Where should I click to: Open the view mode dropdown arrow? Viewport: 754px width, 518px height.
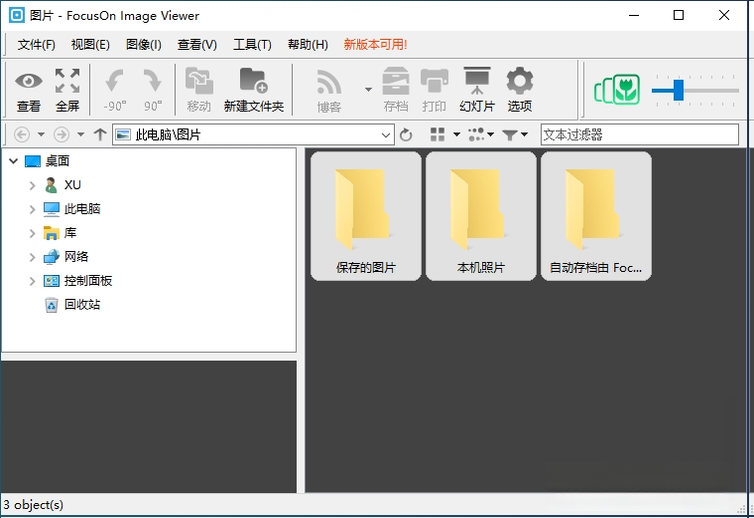click(457, 135)
